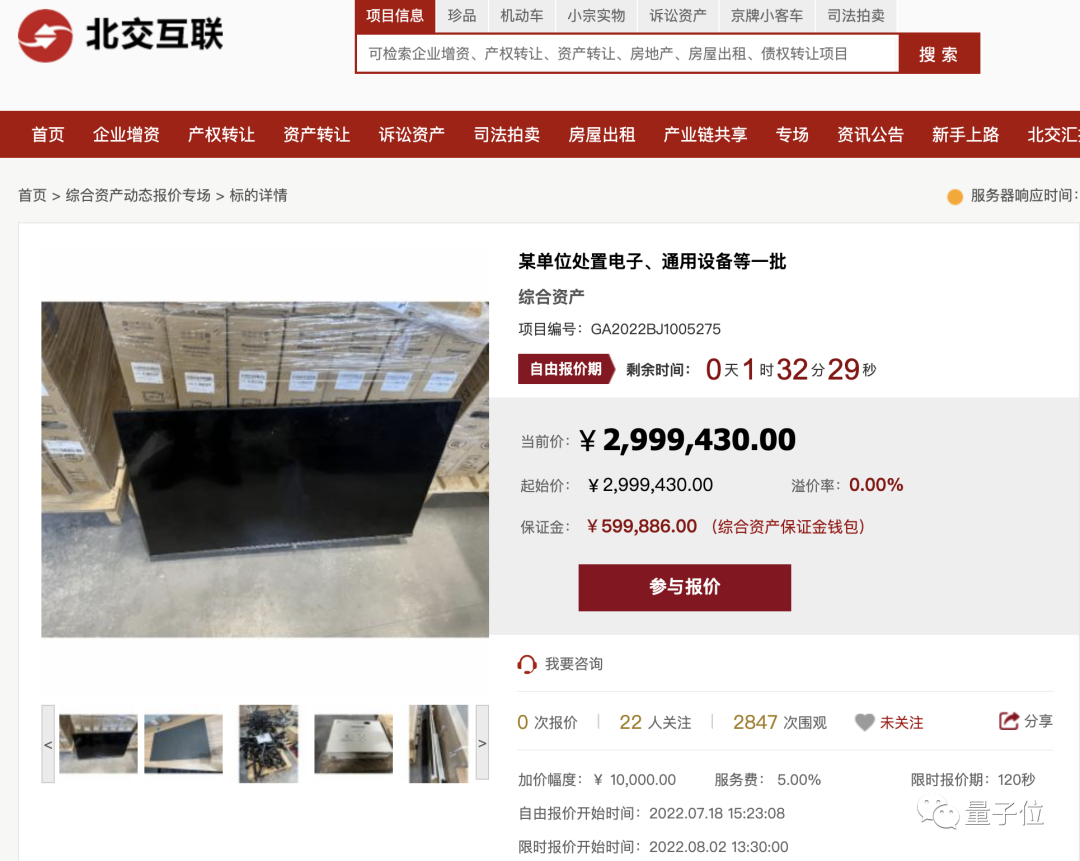Click the 参与报价 bid button

(x=685, y=587)
